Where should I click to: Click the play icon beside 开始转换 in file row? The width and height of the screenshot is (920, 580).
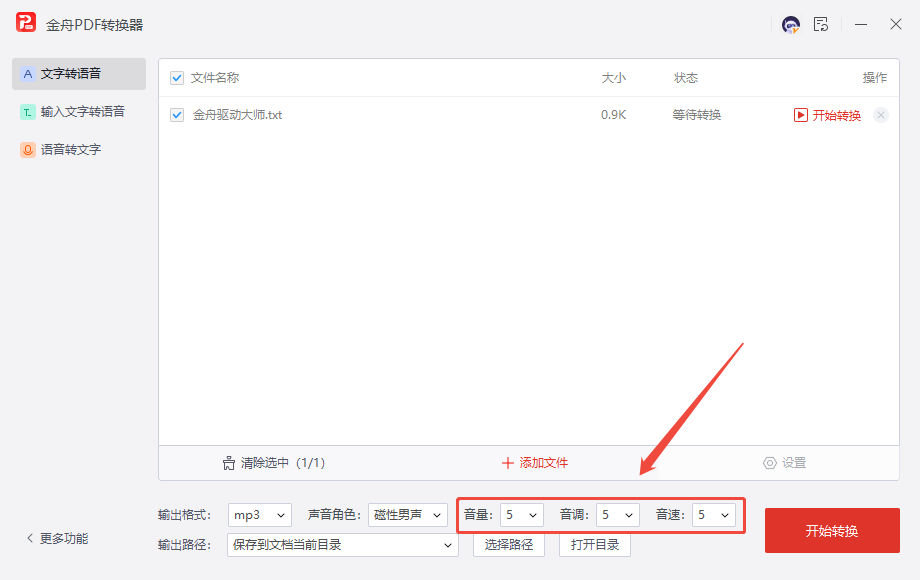click(x=800, y=115)
